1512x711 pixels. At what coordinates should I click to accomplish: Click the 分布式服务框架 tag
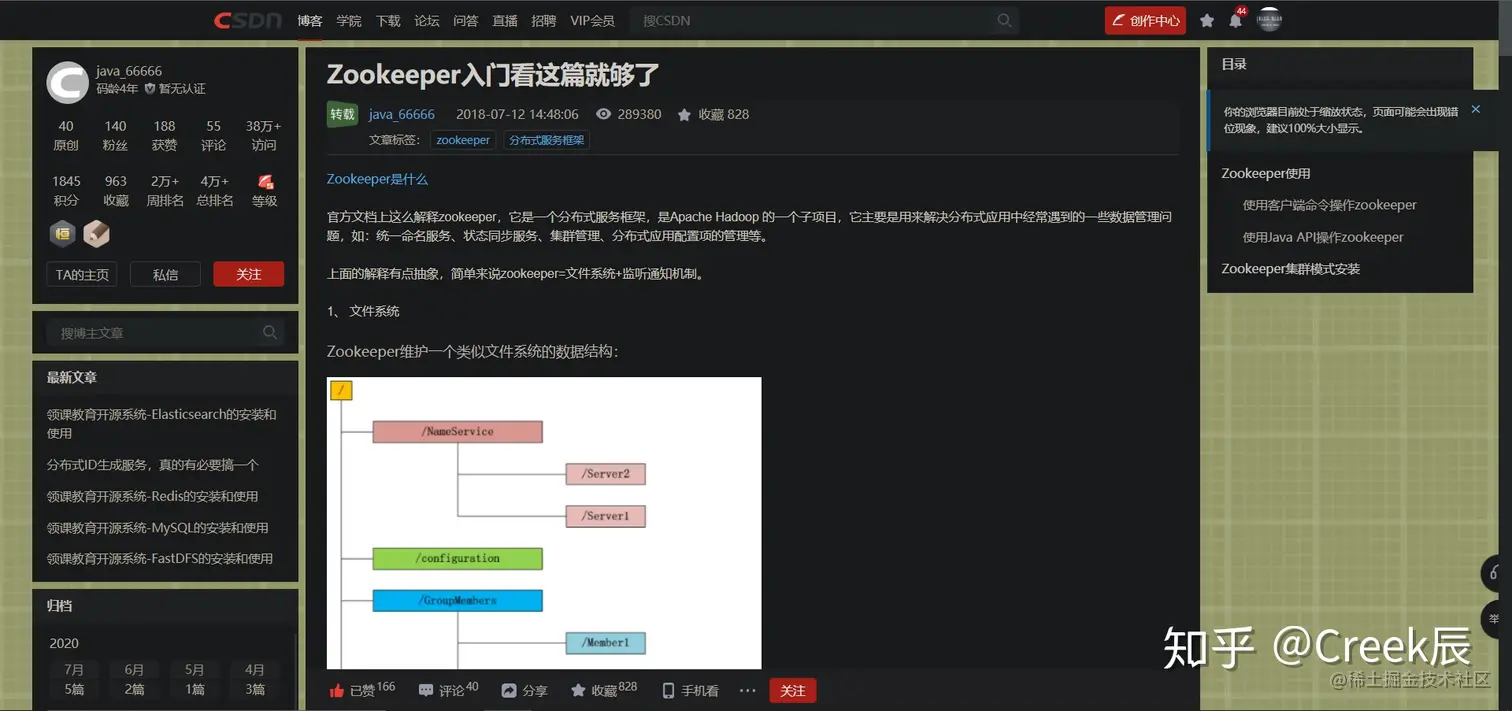pos(547,140)
